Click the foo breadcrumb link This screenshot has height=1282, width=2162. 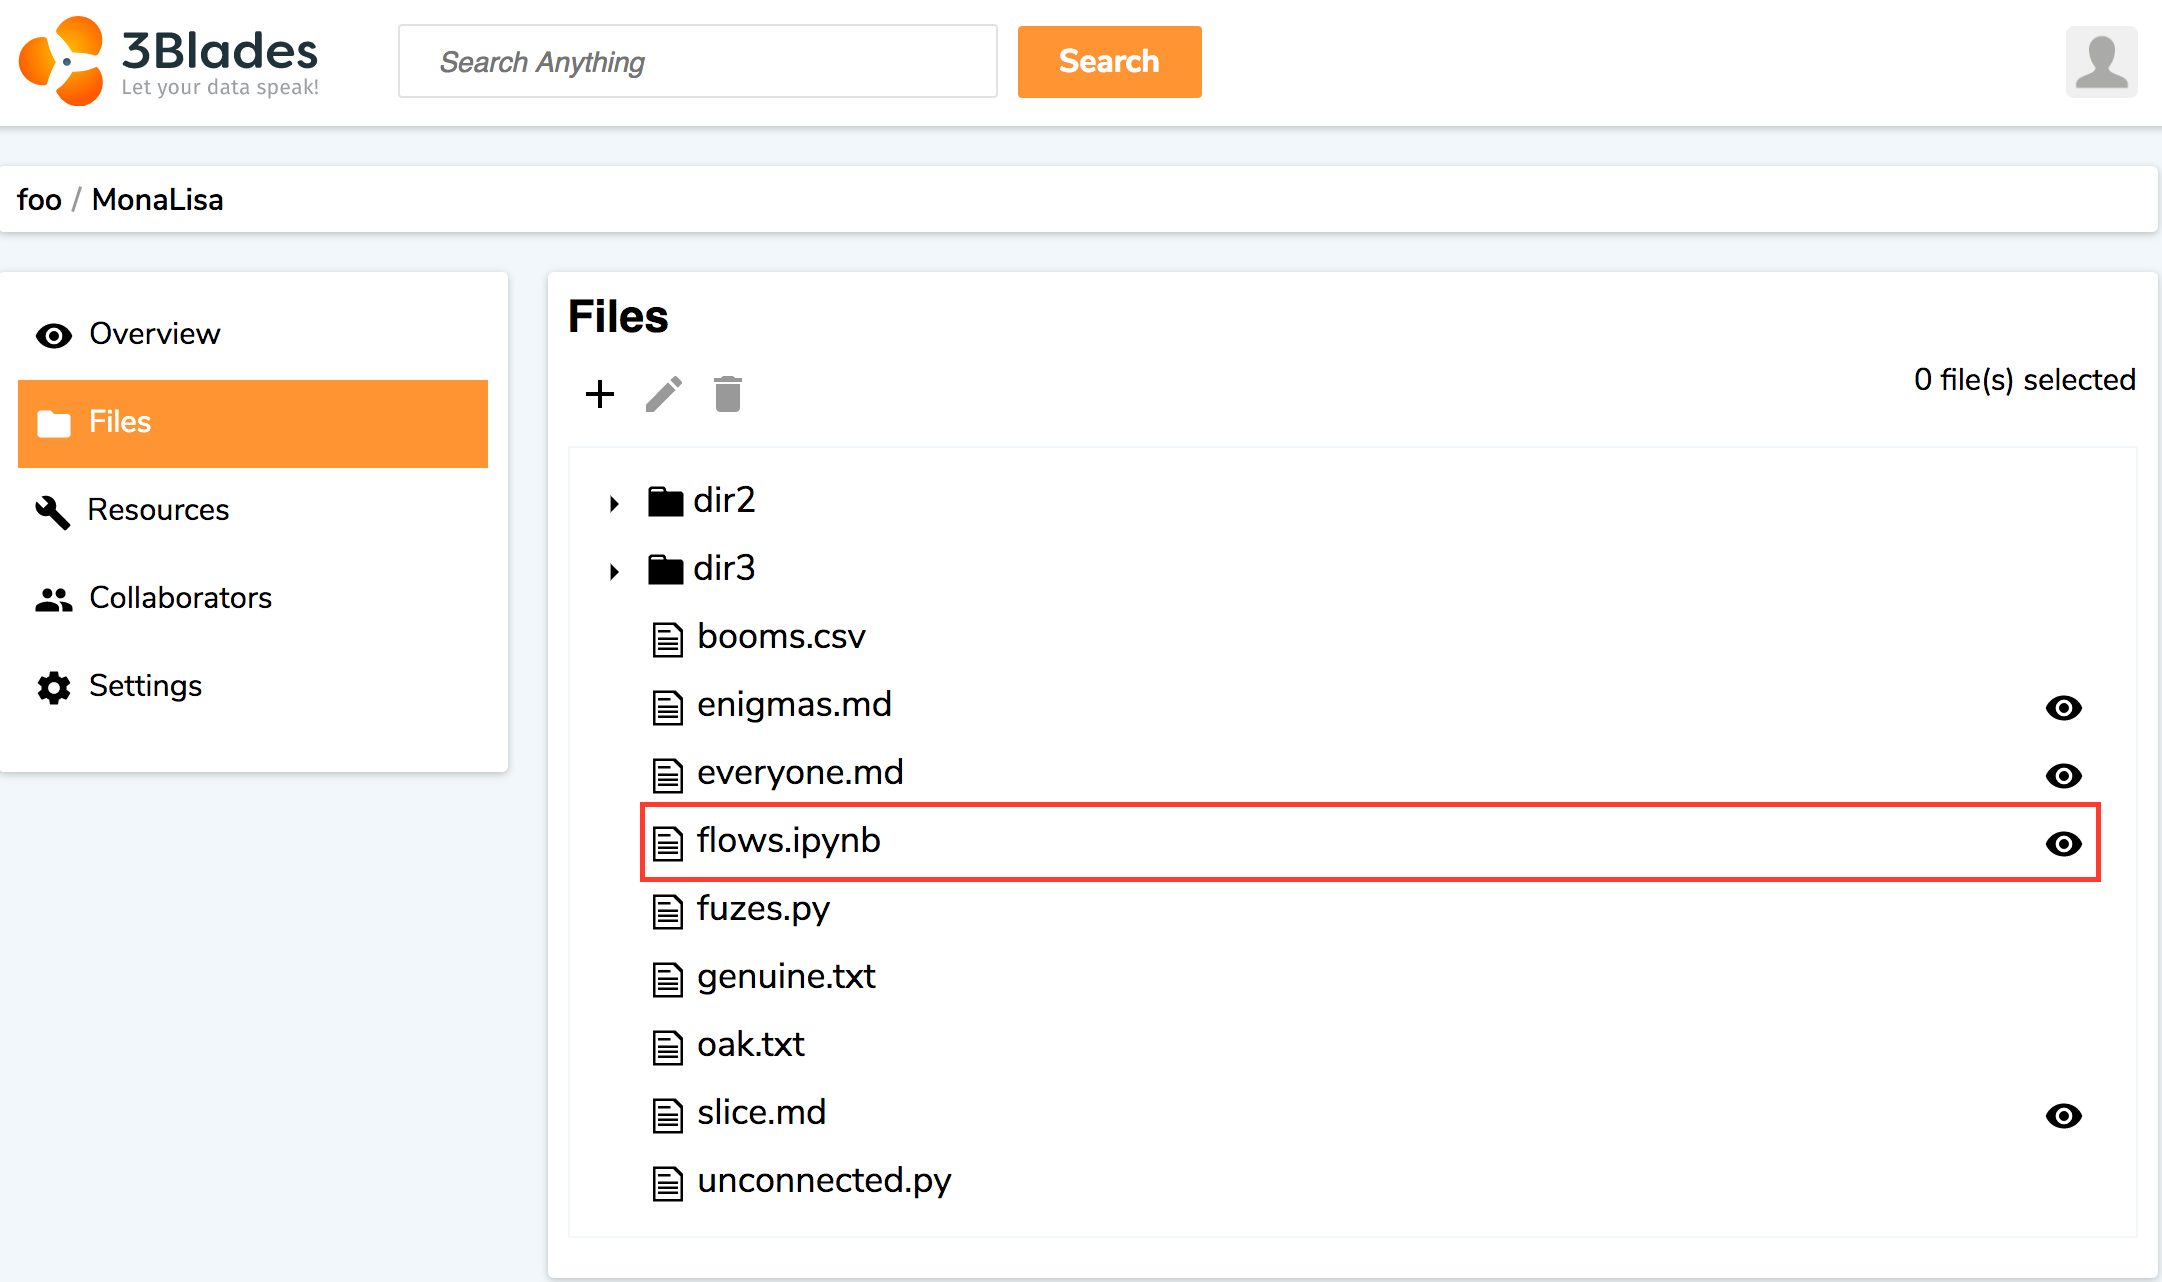[x=39, y=200]
